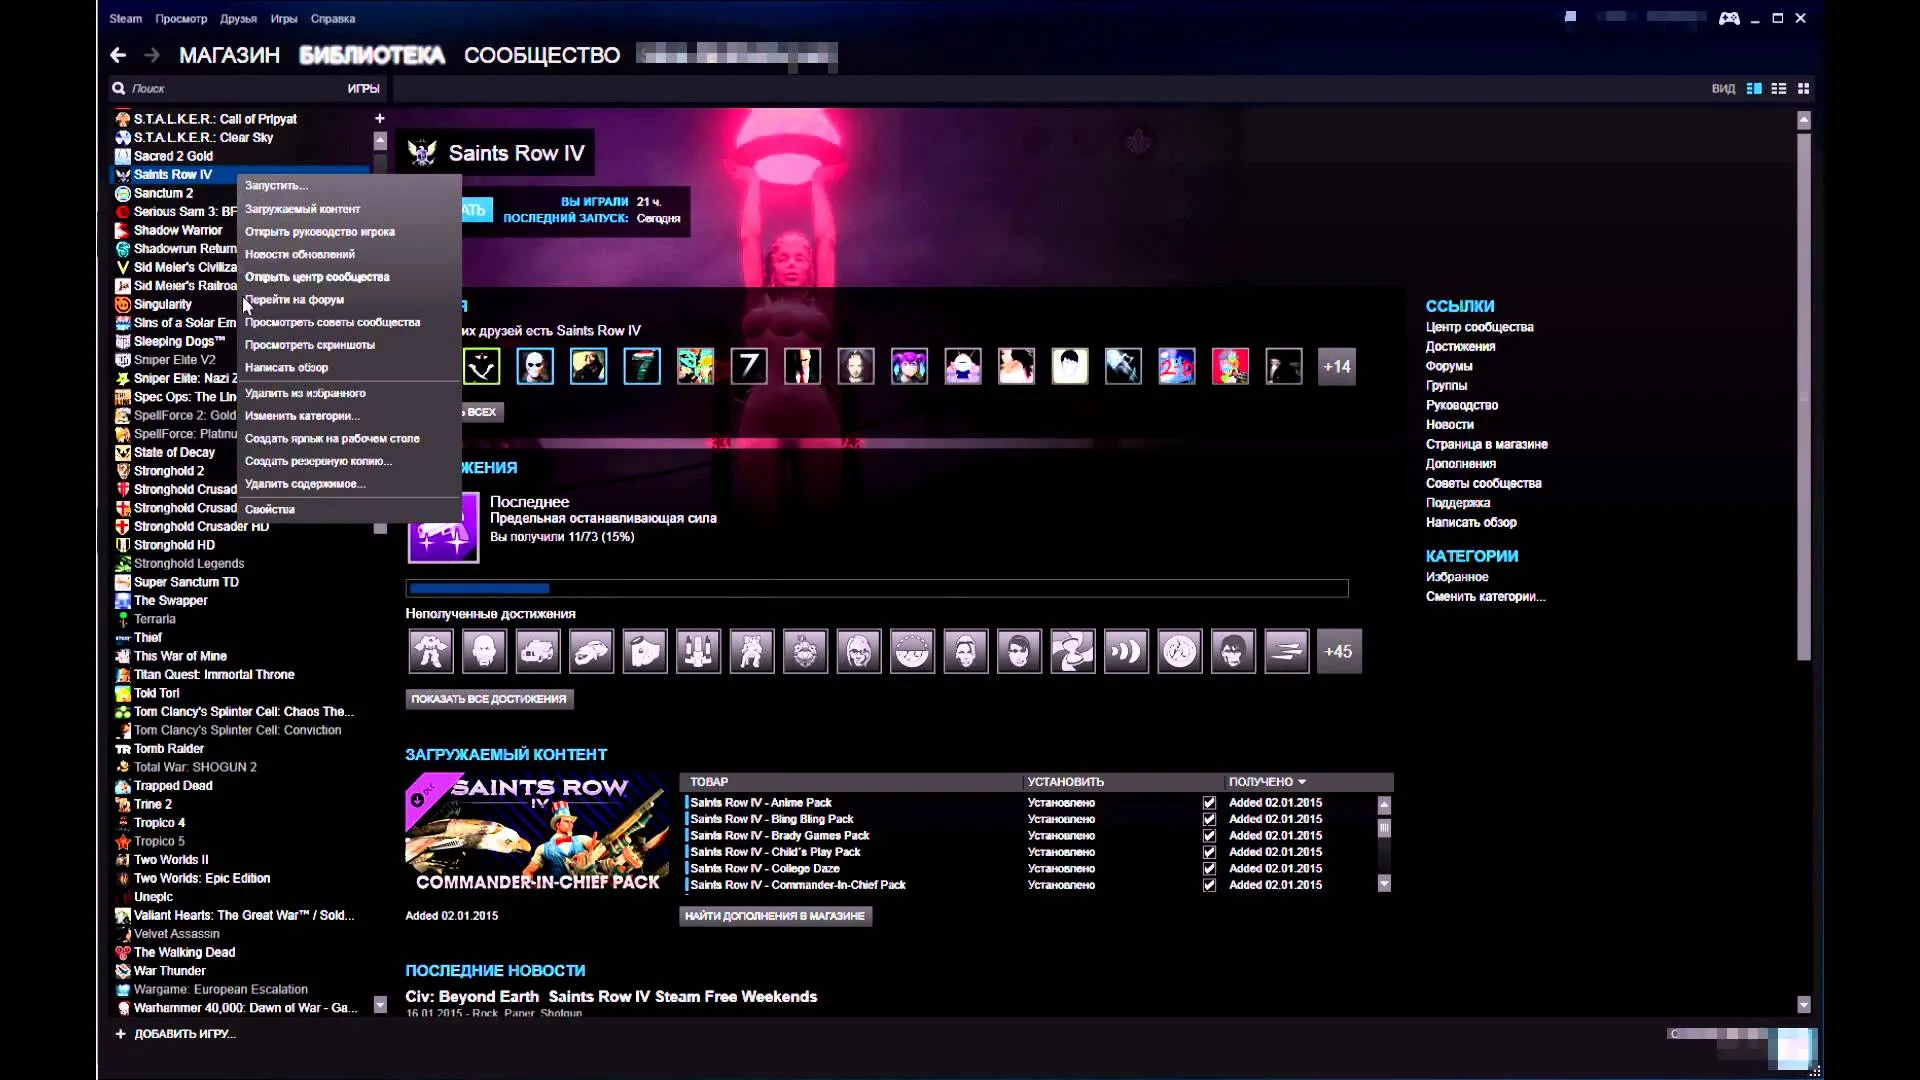Click the main page scroll-down arrow

pos(1804,1004)
